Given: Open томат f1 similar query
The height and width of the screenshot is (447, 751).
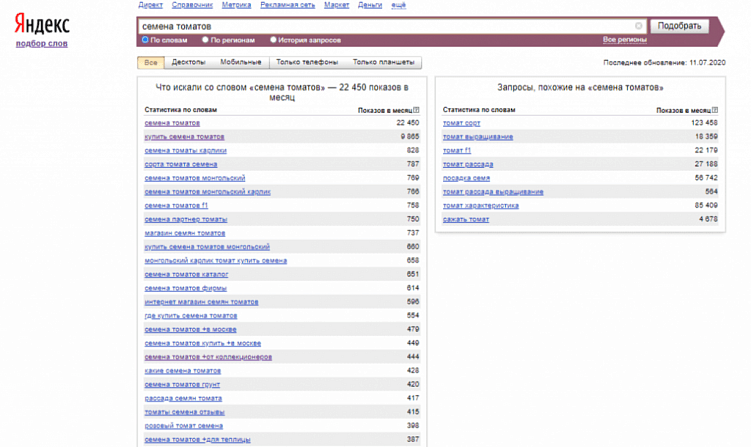Looking at the screenshot, I should [x=457, y=150].
